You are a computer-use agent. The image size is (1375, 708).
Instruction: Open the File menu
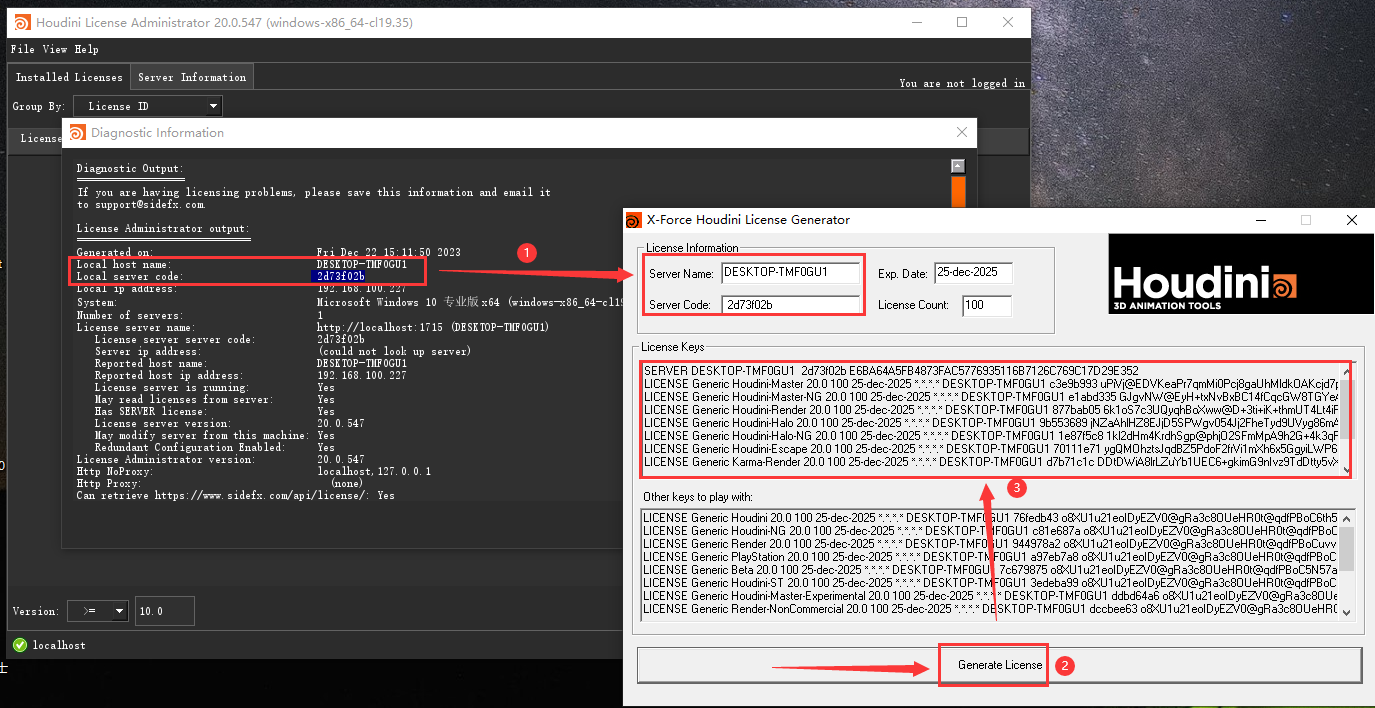22,49
